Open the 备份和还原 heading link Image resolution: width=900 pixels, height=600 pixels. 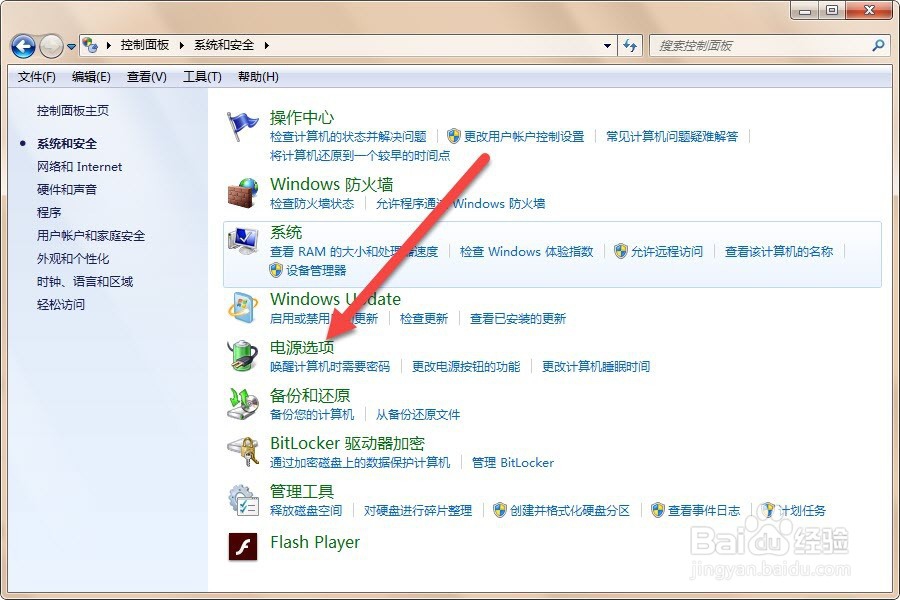(x=310, y=395)
